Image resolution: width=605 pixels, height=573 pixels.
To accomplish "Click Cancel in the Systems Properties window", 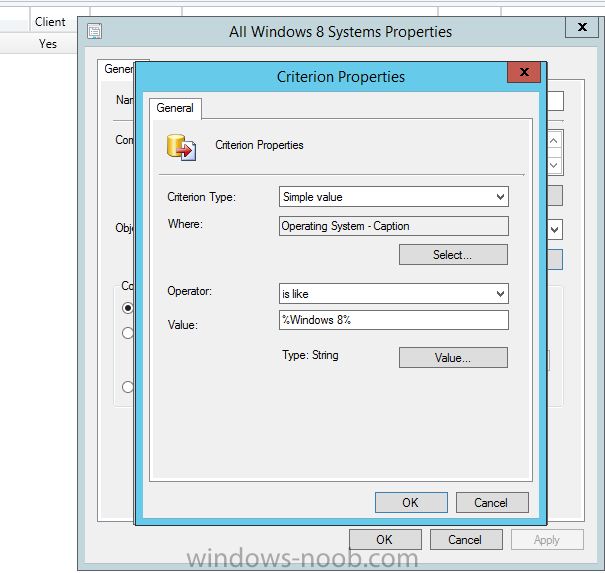I will coord(466,539).
